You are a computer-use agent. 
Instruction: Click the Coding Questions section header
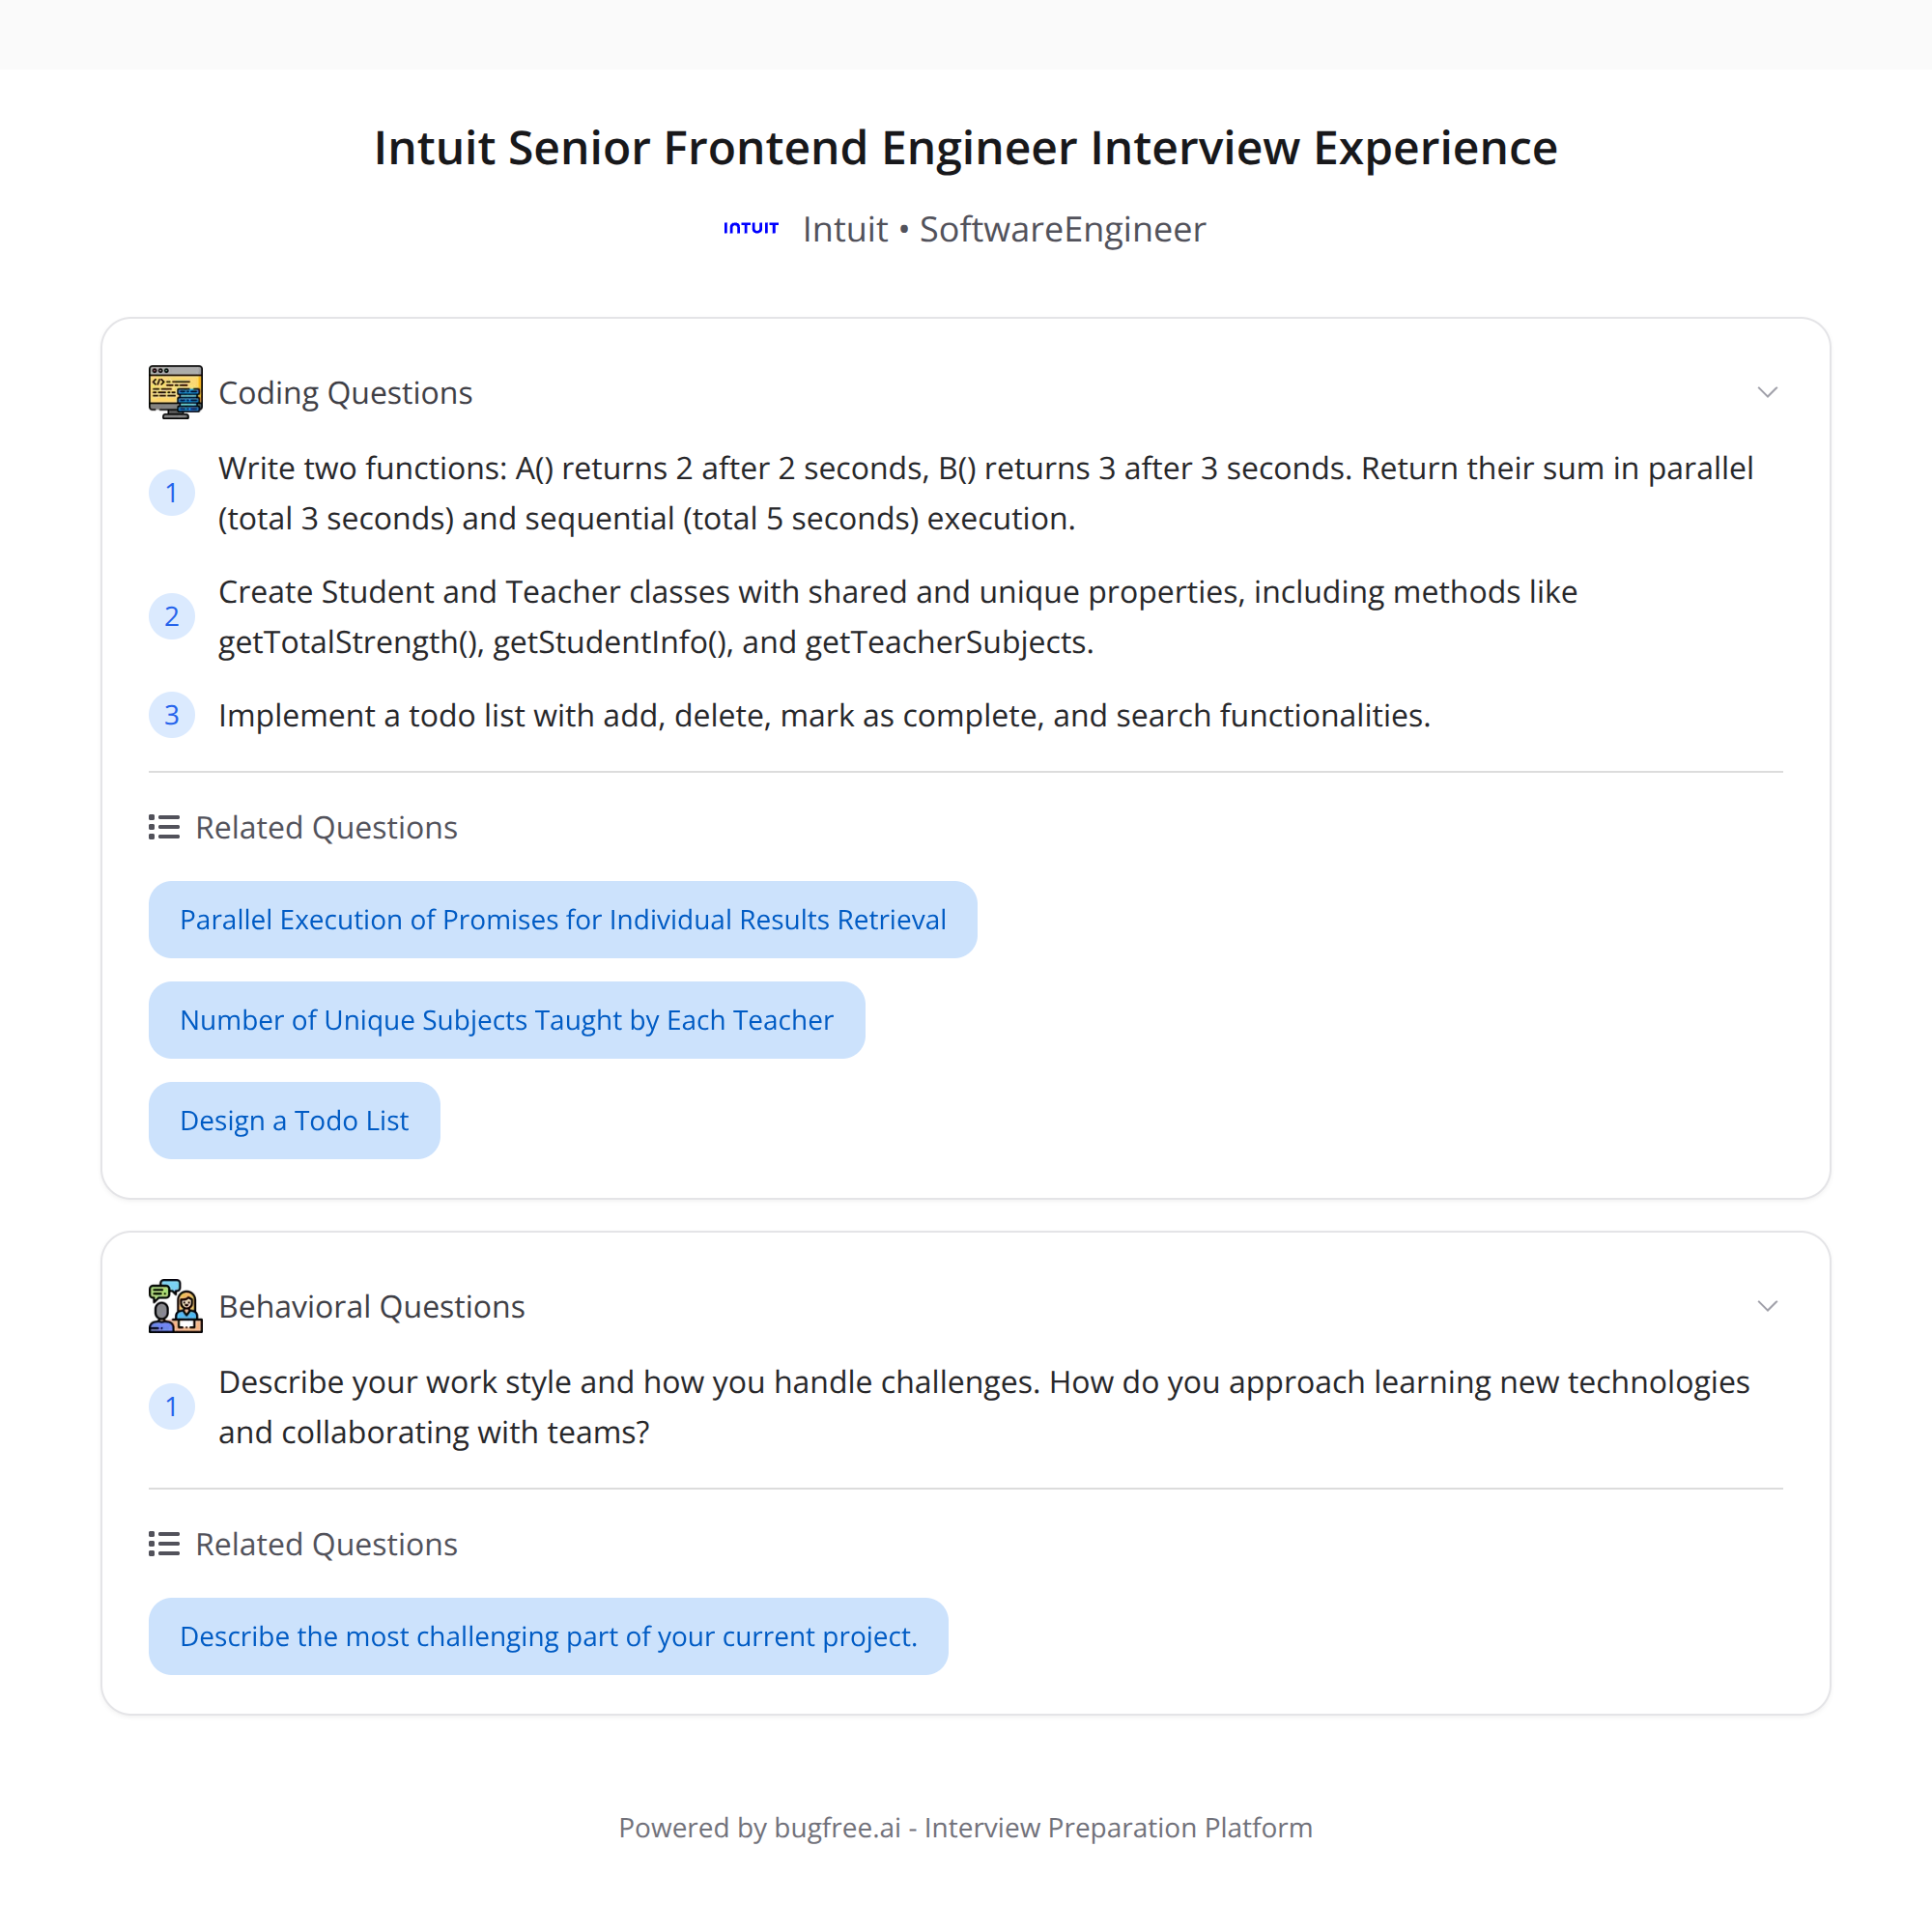pyautogui.click(x=345, y=393)
